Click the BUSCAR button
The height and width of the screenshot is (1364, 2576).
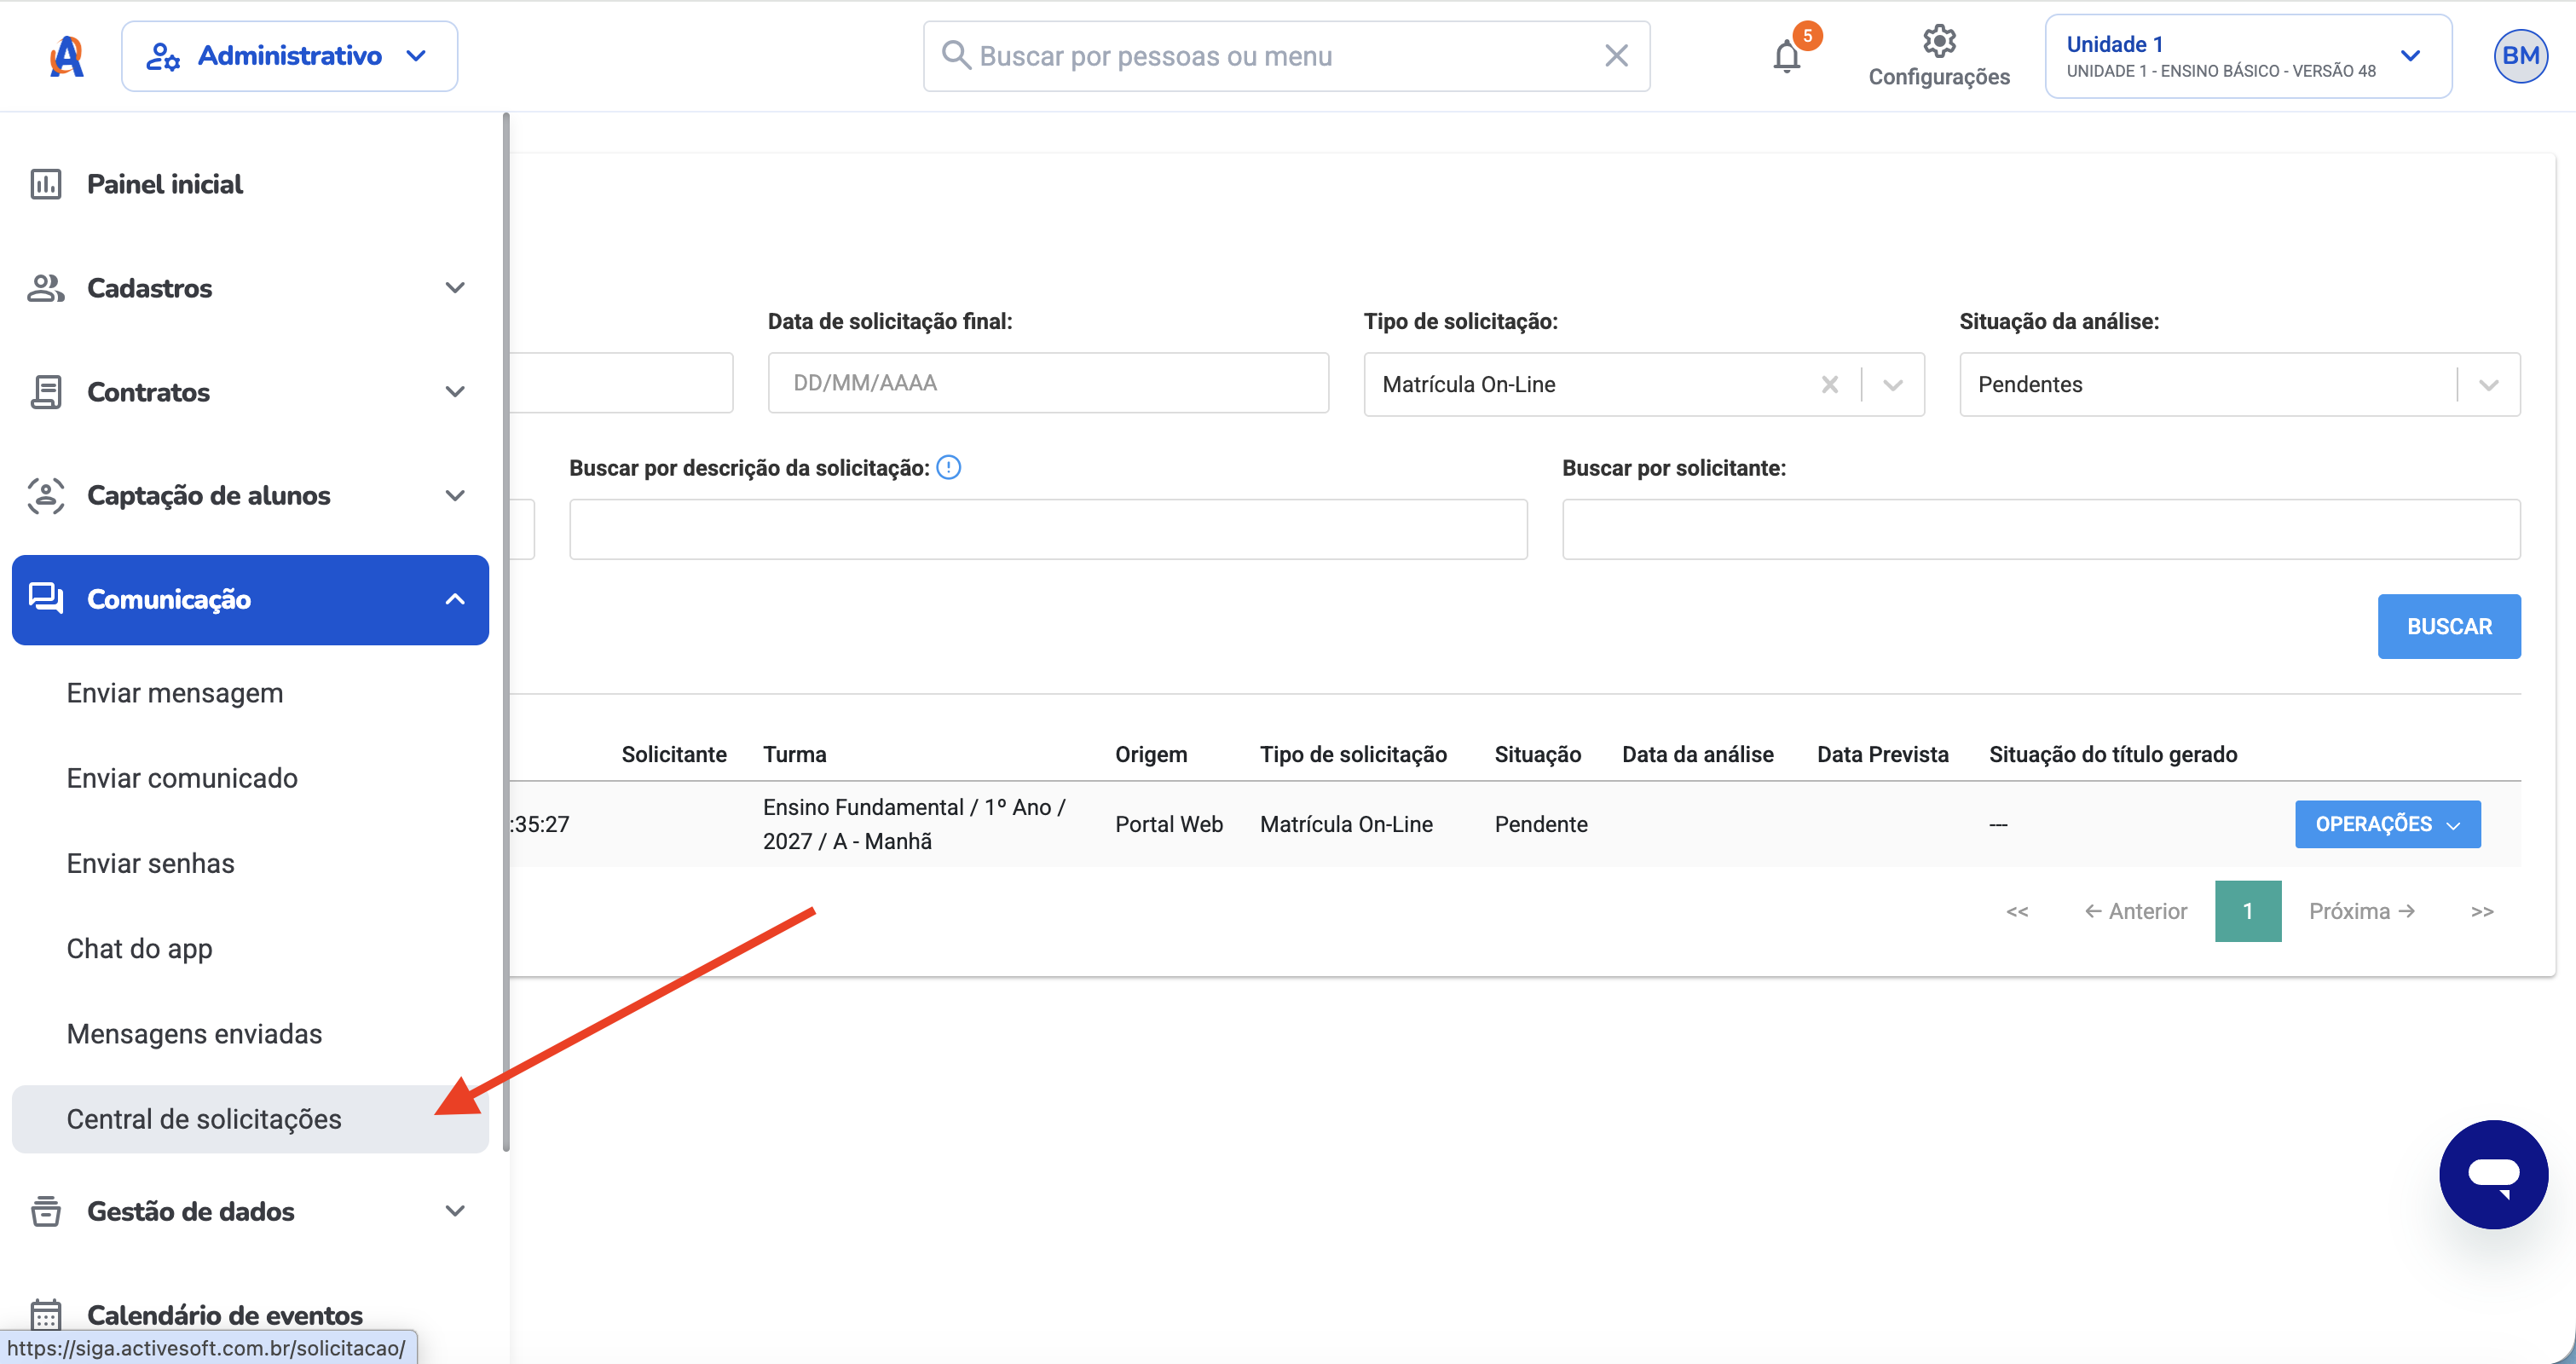point(2449,626)
